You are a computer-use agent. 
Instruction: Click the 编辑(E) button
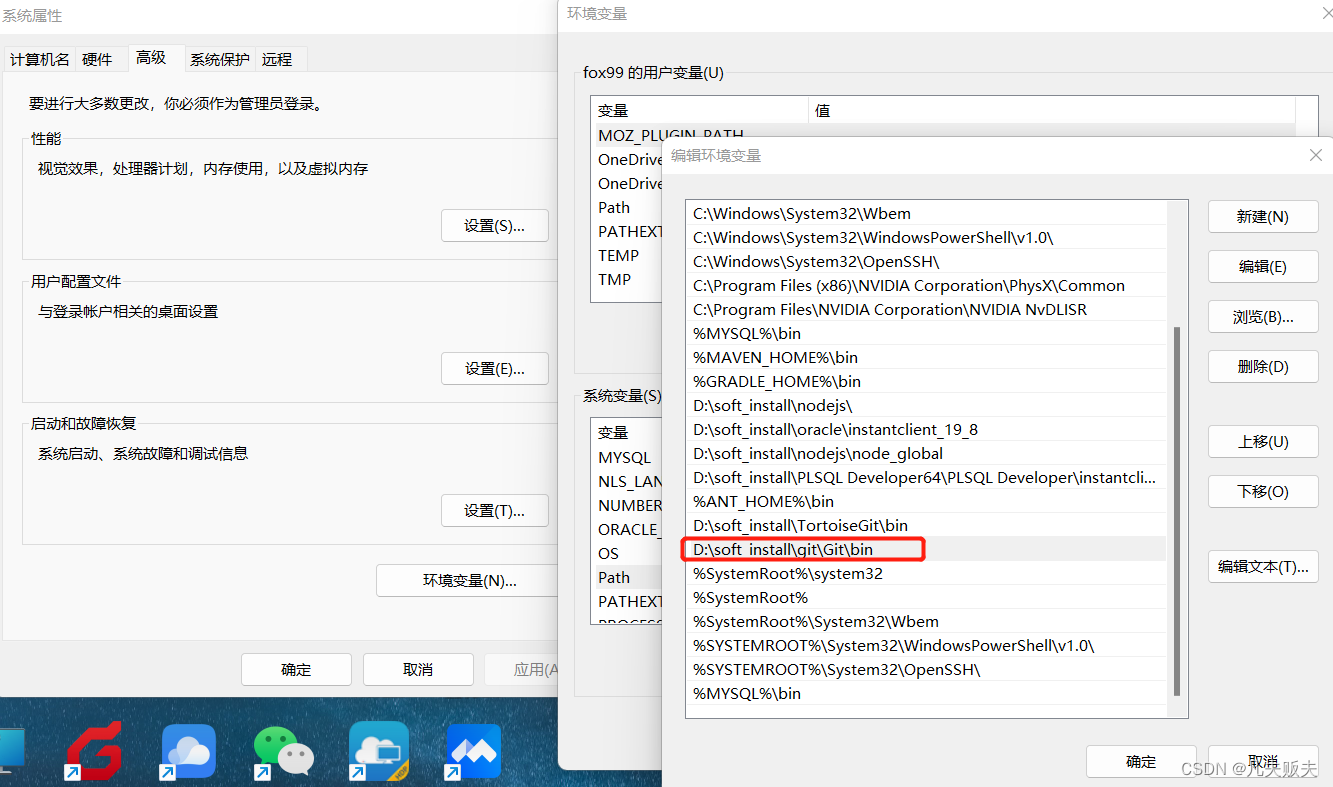click(x=1263, y=267)
